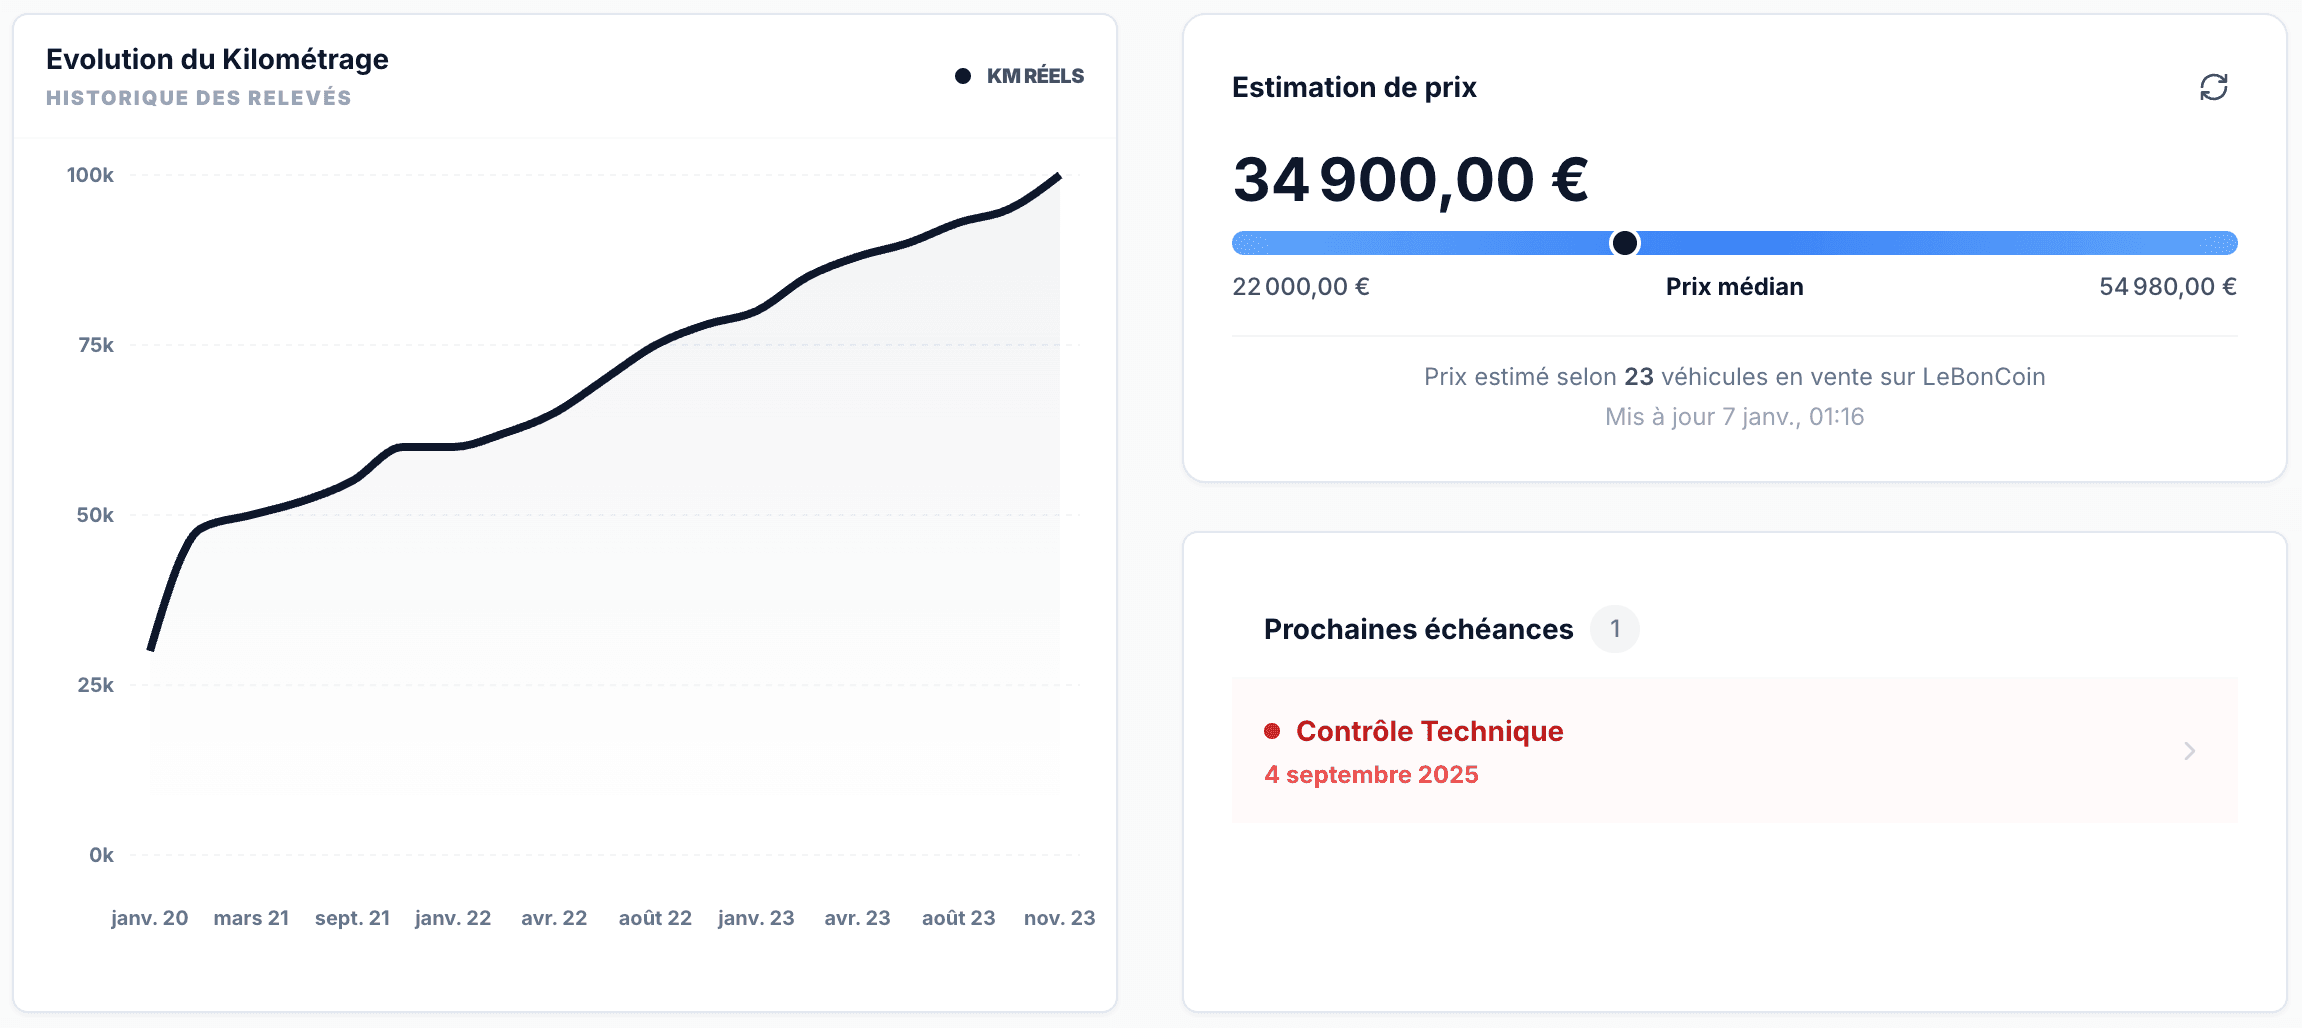The height and width of the screenshot is (1028, 2302).
Task: Click the refresh icon to update price estimation
Action: pos(2211,88)
